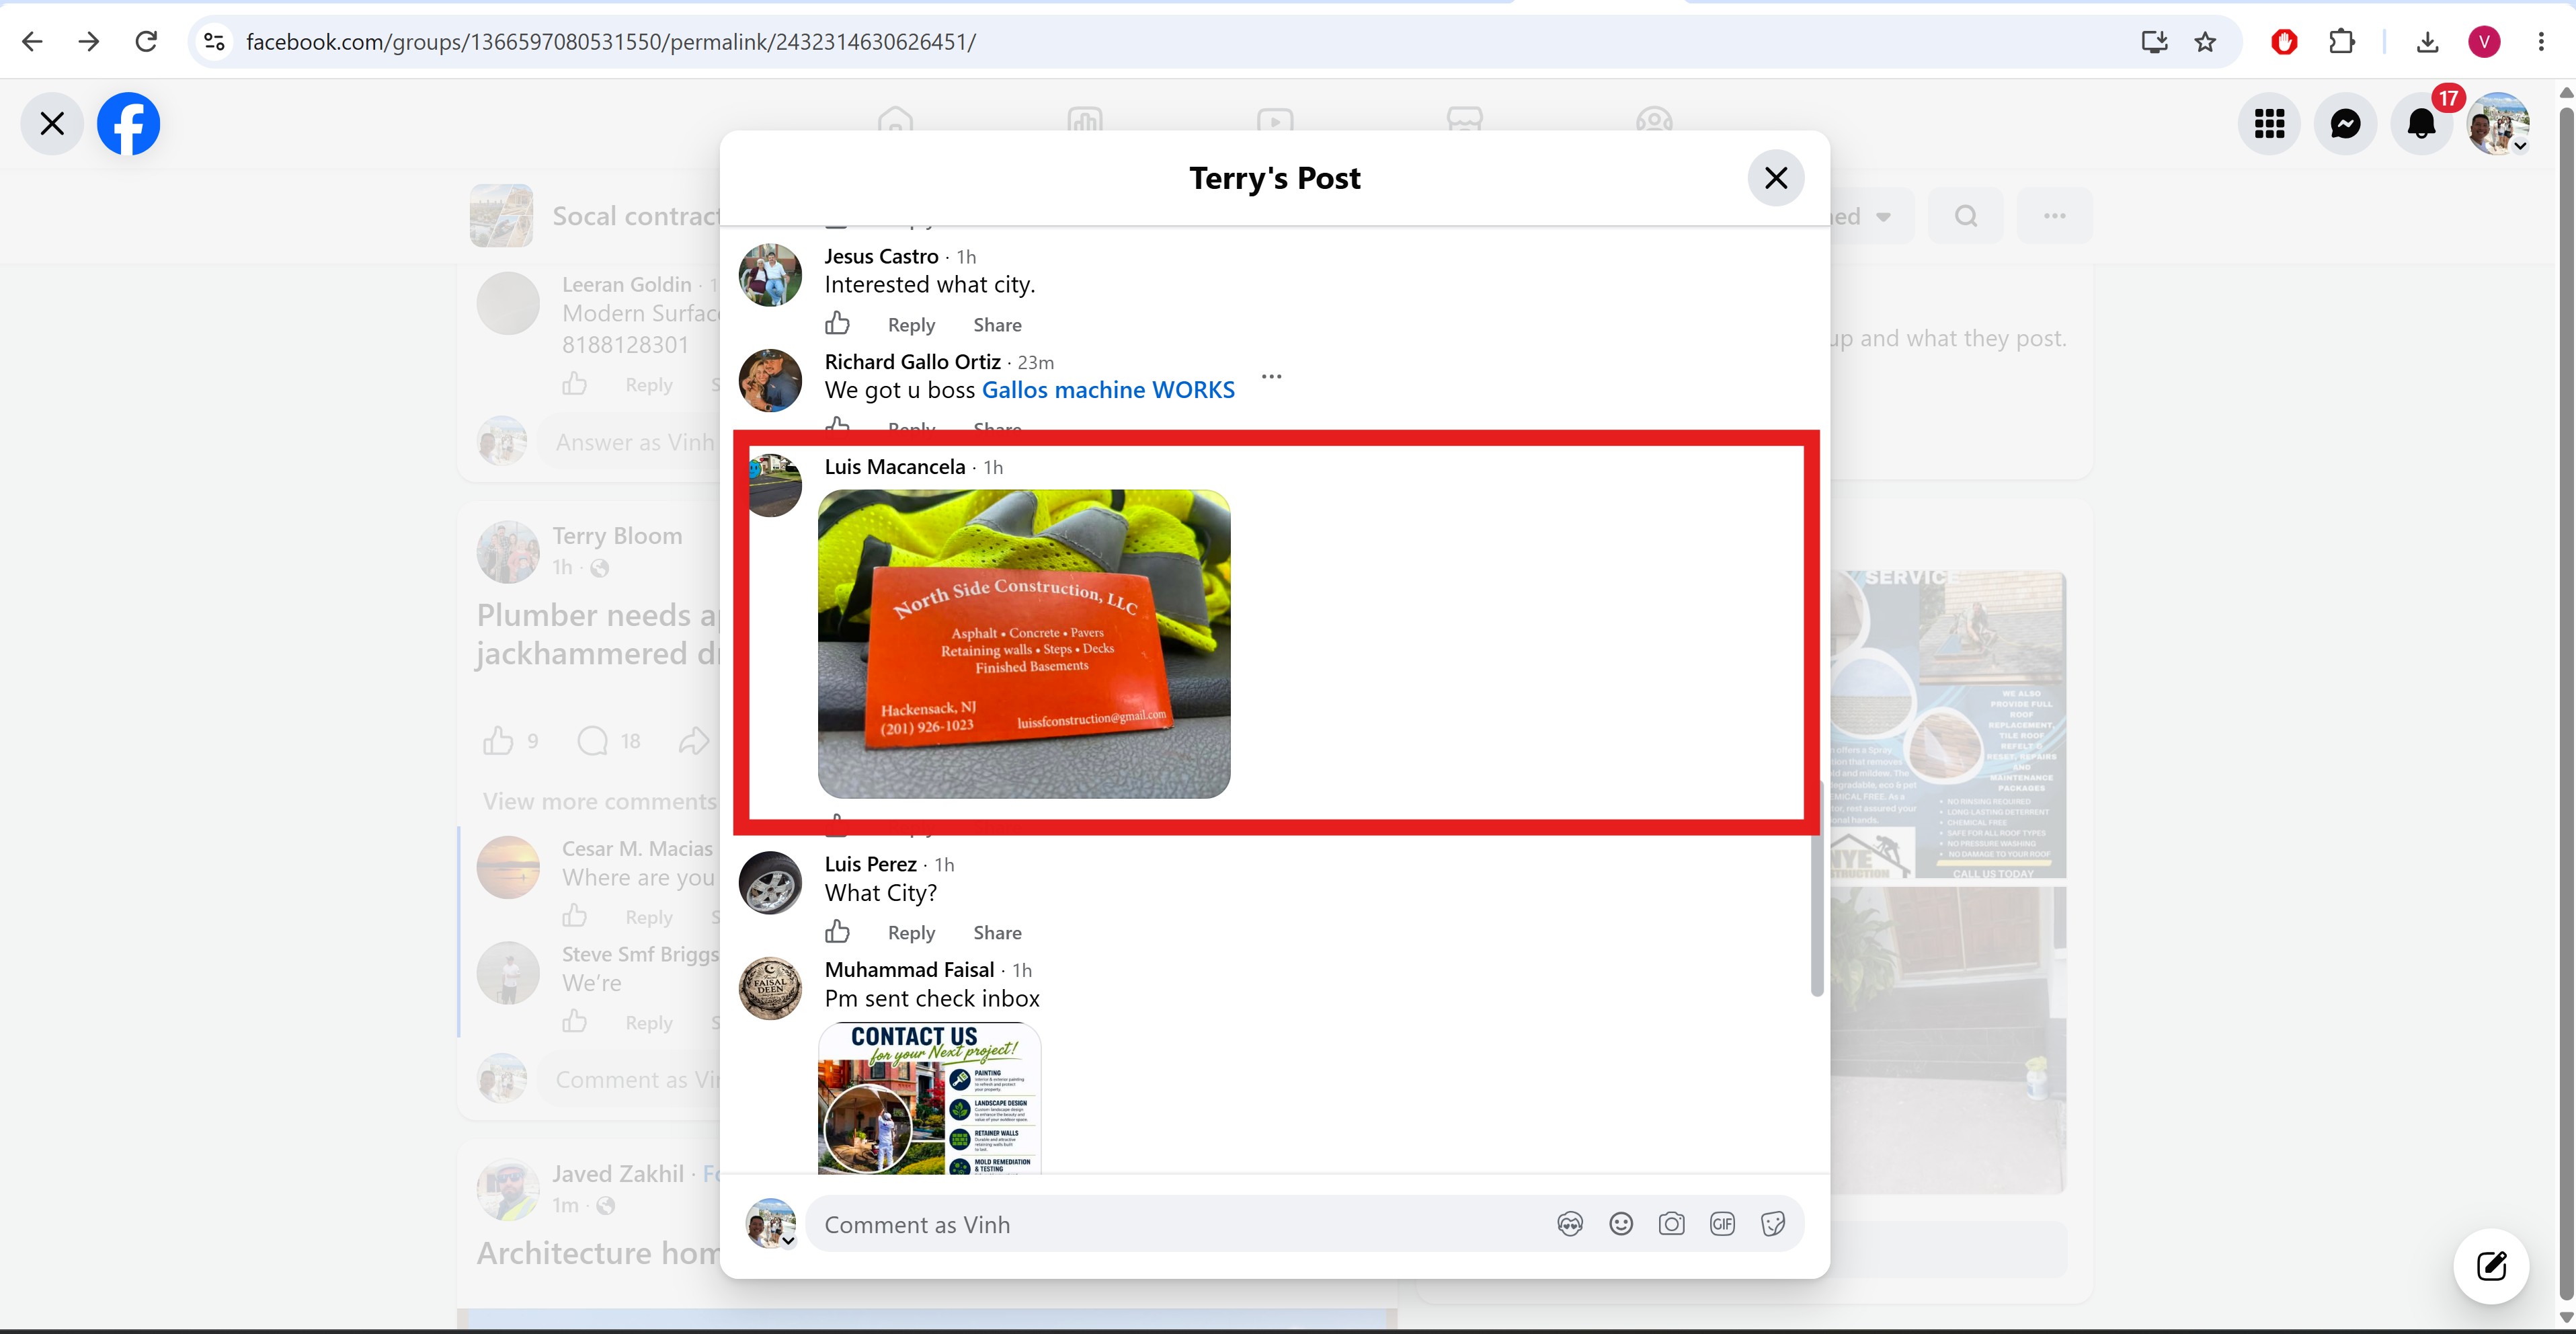Click the Comment as Vinh field

[1304, 1224]
